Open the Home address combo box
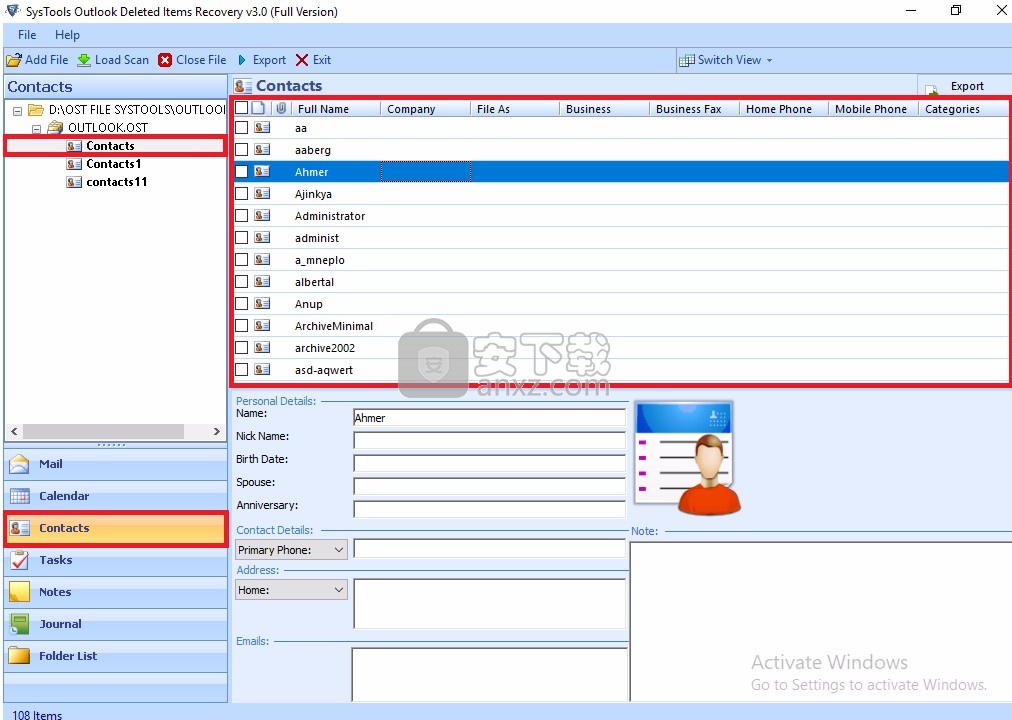 291,590
